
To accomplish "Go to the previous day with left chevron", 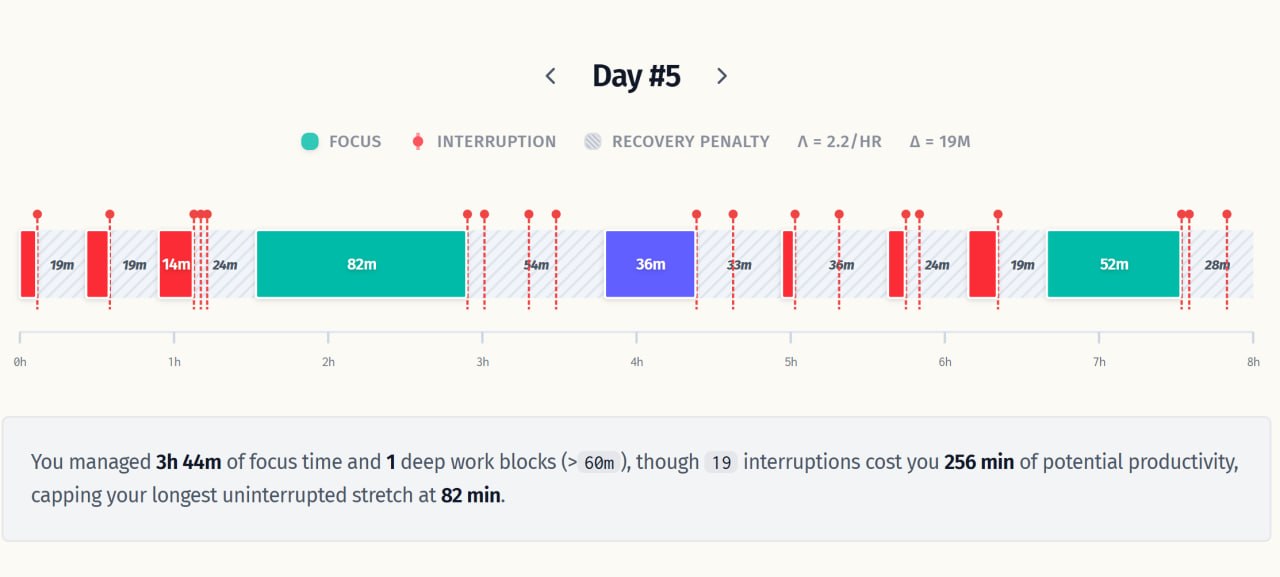I will click(550, 76).
